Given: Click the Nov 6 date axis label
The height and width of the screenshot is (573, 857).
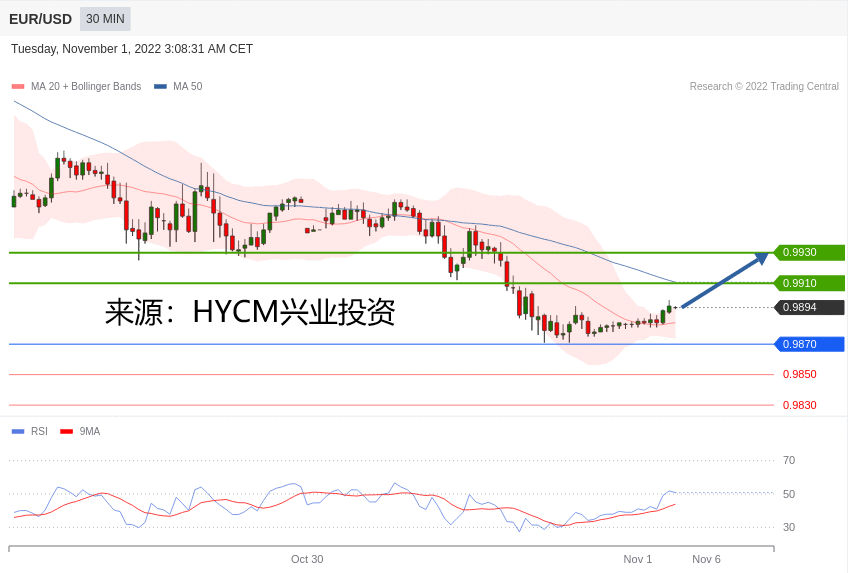Looking at the screenshot, I should [x=706, y=559].
